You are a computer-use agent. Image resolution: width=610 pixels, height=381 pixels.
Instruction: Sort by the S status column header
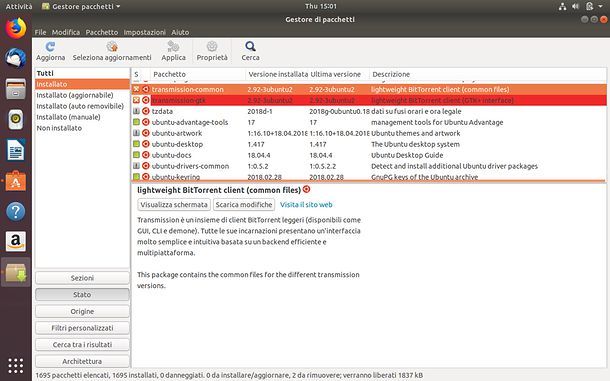140,74
